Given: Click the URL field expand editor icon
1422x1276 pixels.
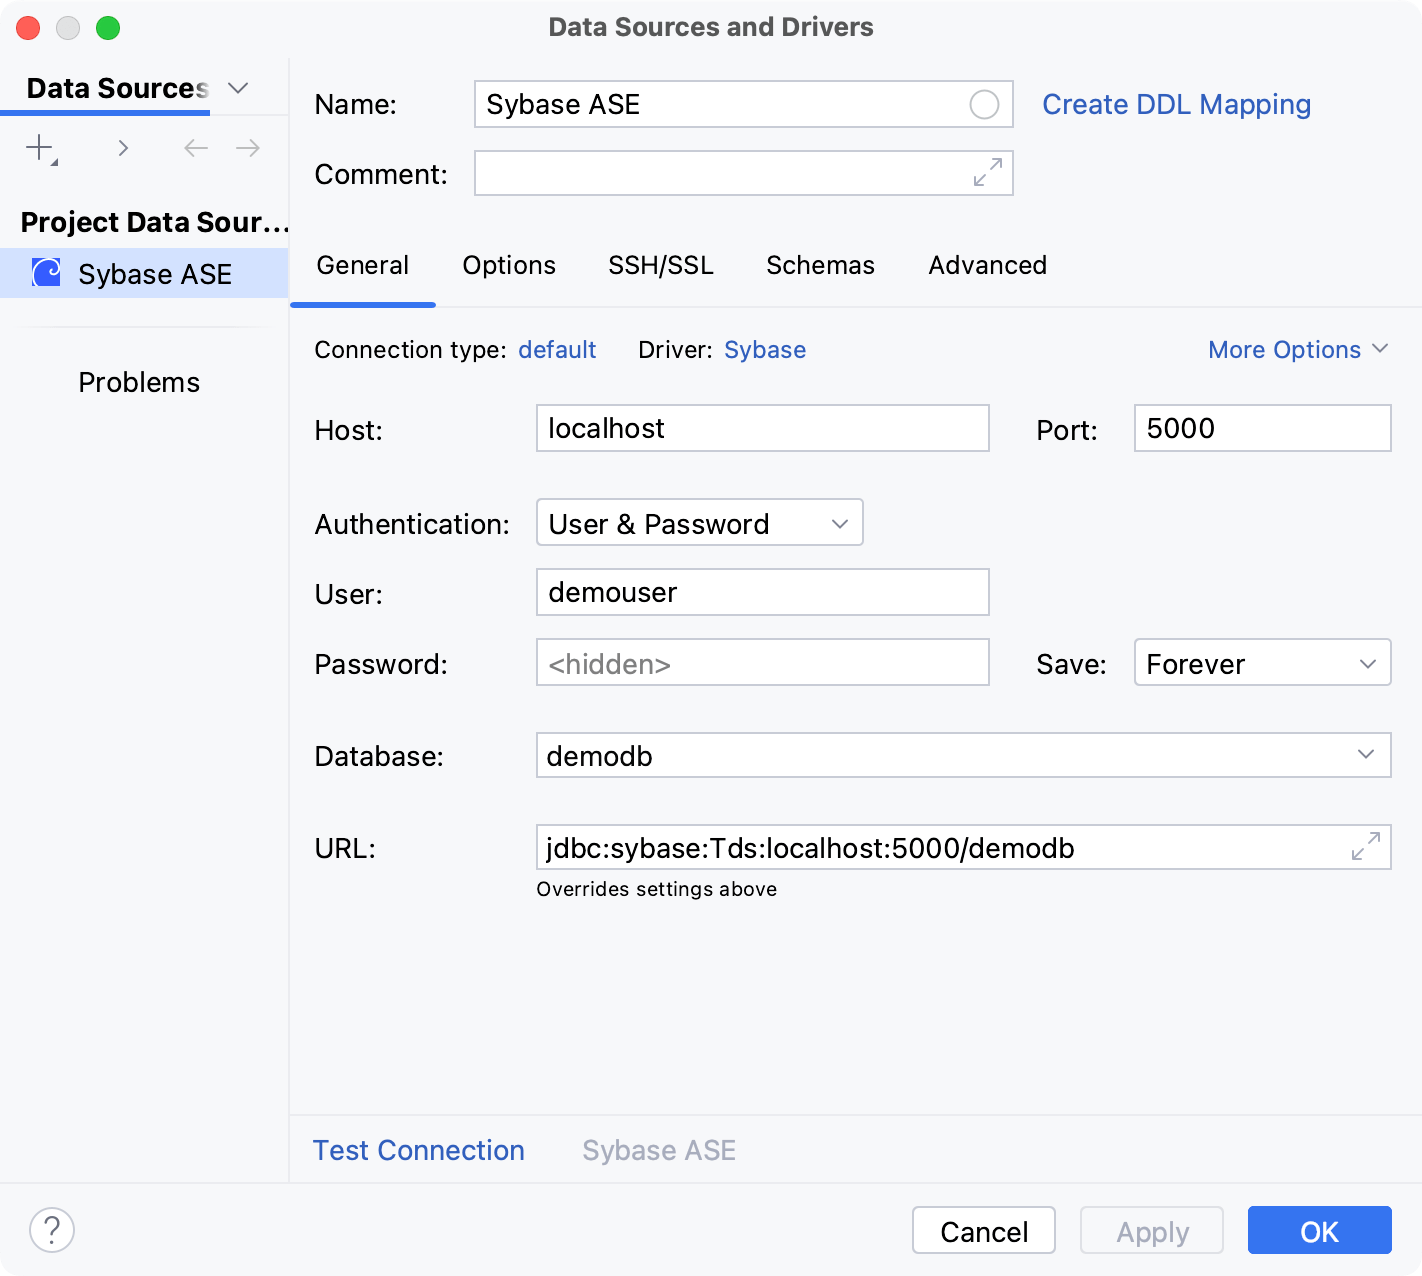Looking at the screenshot, I should [x=1365, y=847].
